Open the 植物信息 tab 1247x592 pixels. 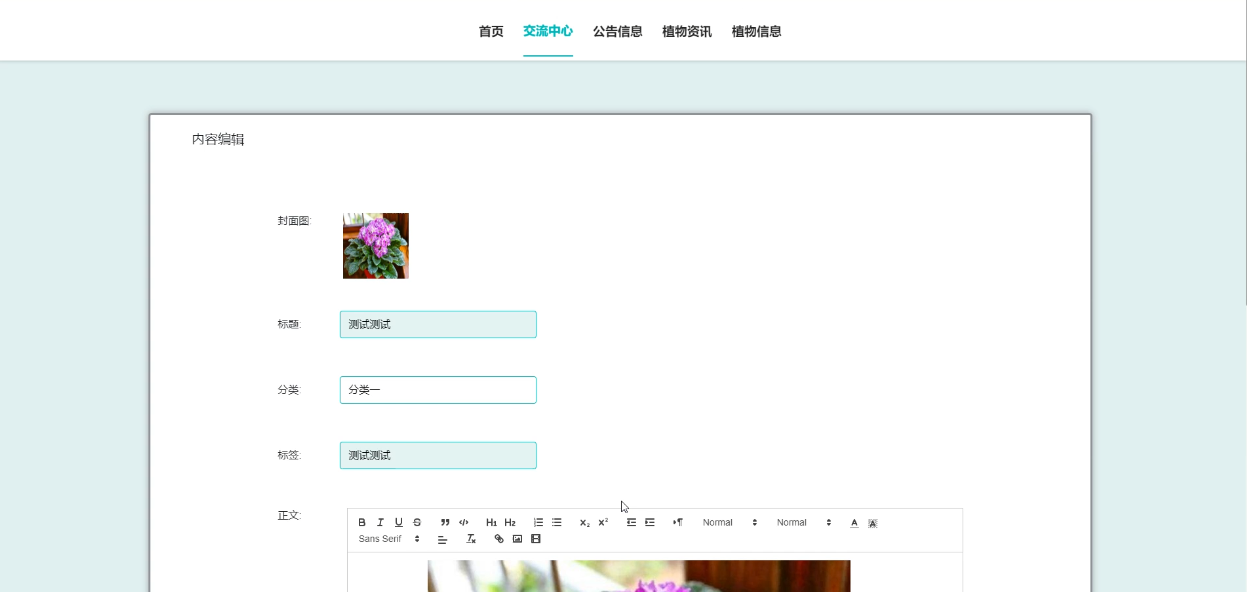pyautogui.click(x=757, y=31)
